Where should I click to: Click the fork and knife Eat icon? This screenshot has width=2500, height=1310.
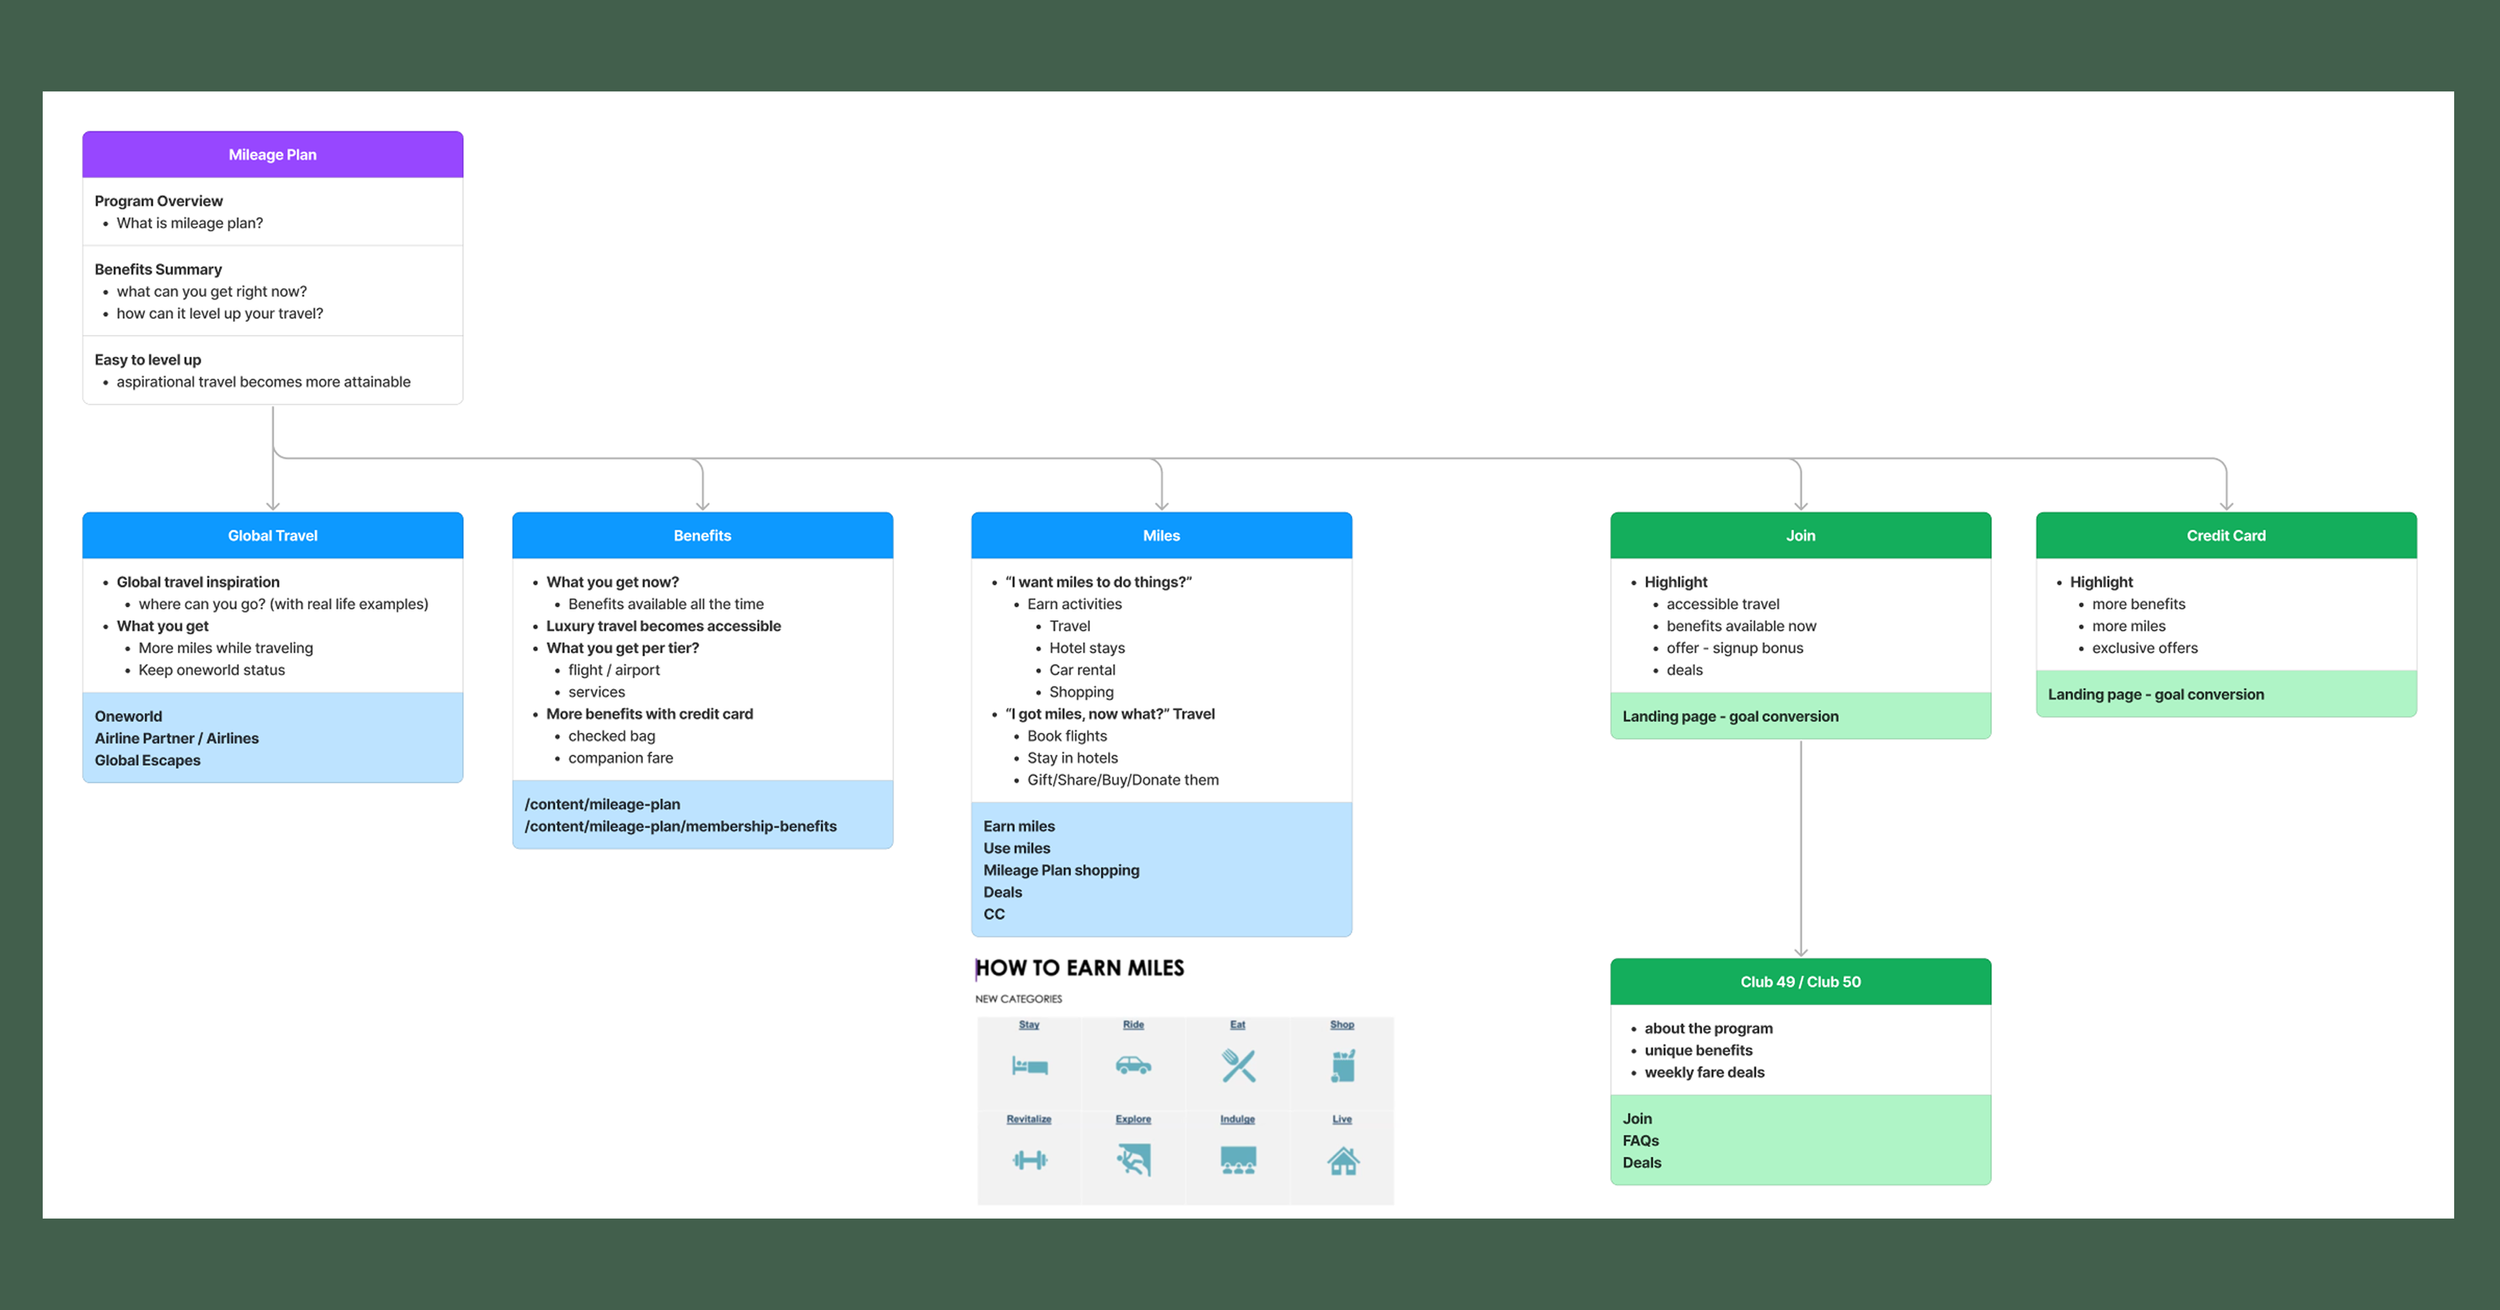pos(1238,1066)
